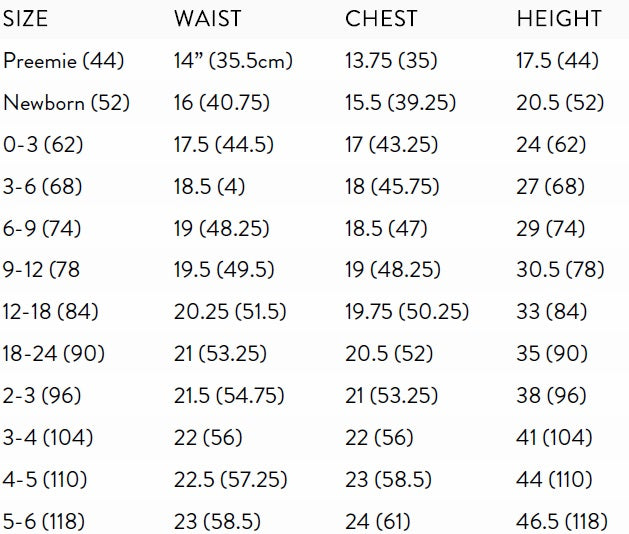Click waist value 14" (35.5cm)
Image resolution: width=629 pixels, height=534 pixels.
coord(233,61)
